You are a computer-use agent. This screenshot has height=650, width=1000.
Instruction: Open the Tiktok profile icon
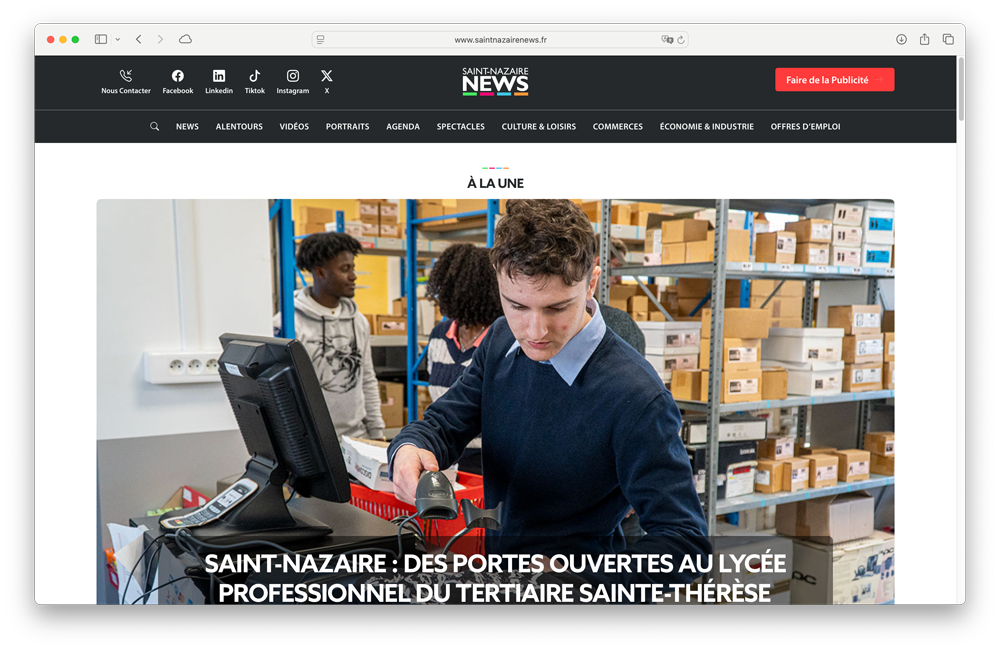[255, 75]
